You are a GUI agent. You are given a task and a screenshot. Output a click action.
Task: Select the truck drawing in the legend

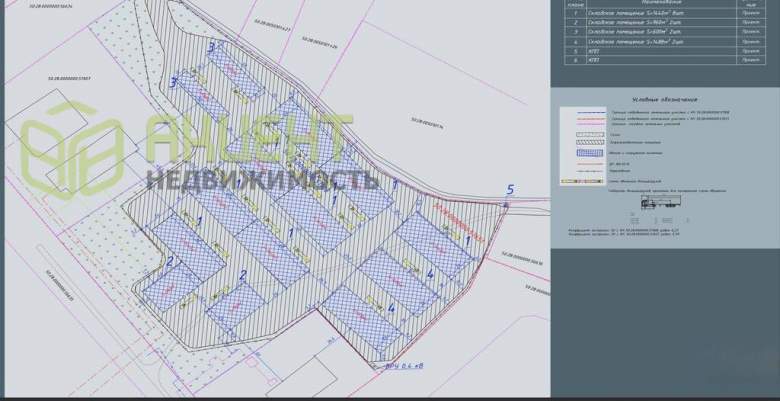point(661,201)
